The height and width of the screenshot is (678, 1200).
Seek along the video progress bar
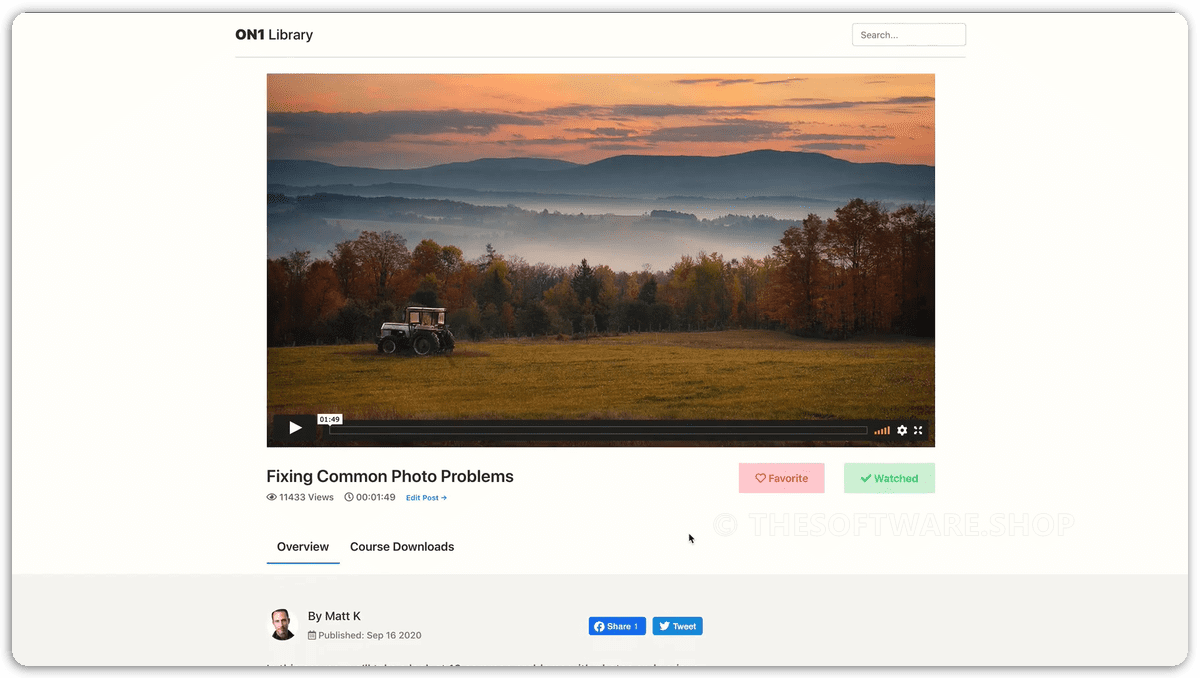[598, 430]
